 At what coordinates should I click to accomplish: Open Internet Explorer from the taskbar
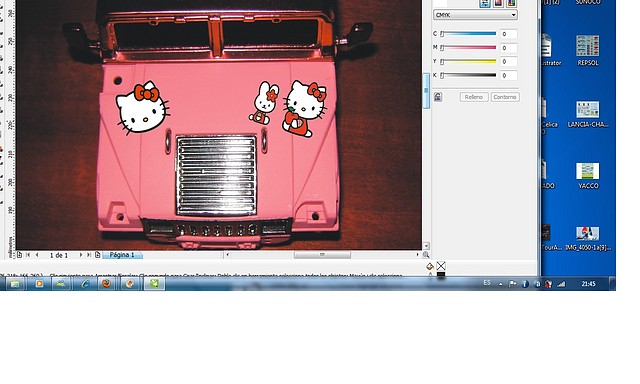[85, 284]
